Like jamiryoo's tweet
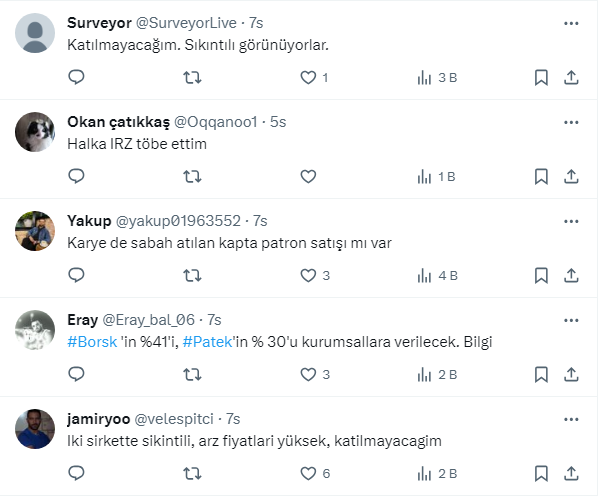Screen dimensions: 604x496 [x=308, y=473]
